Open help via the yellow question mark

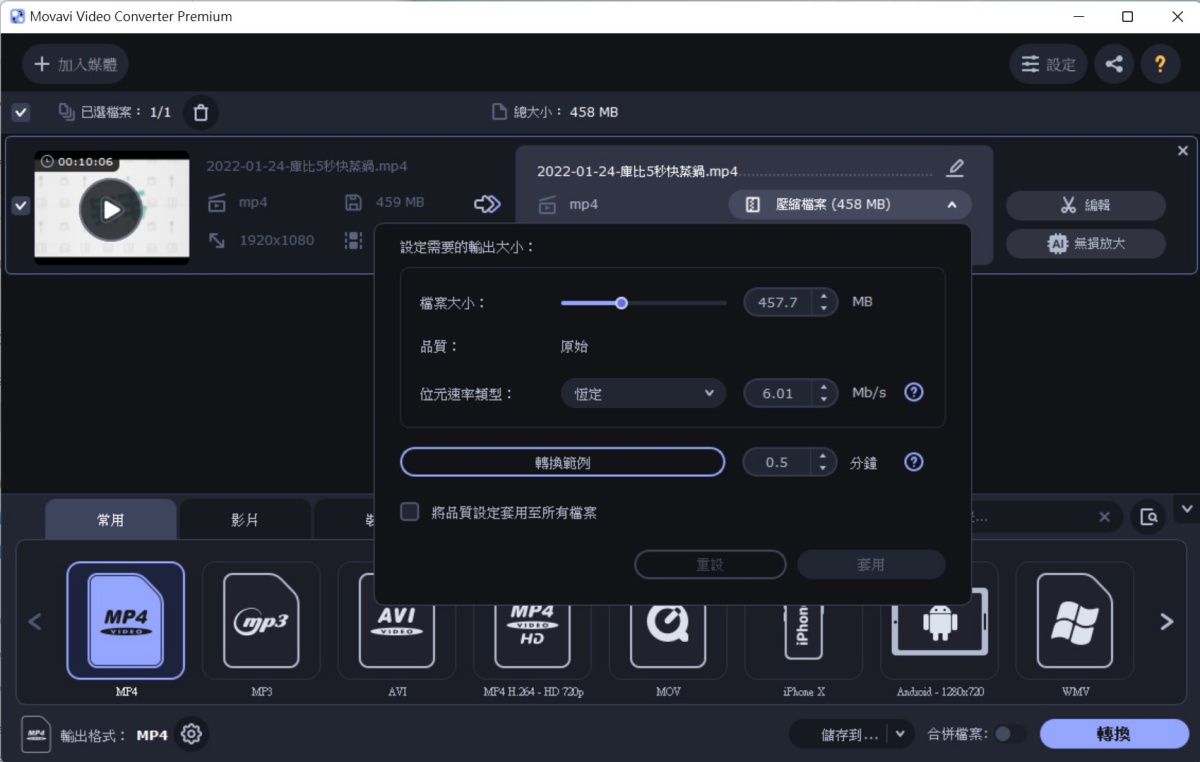point(1160,64)
